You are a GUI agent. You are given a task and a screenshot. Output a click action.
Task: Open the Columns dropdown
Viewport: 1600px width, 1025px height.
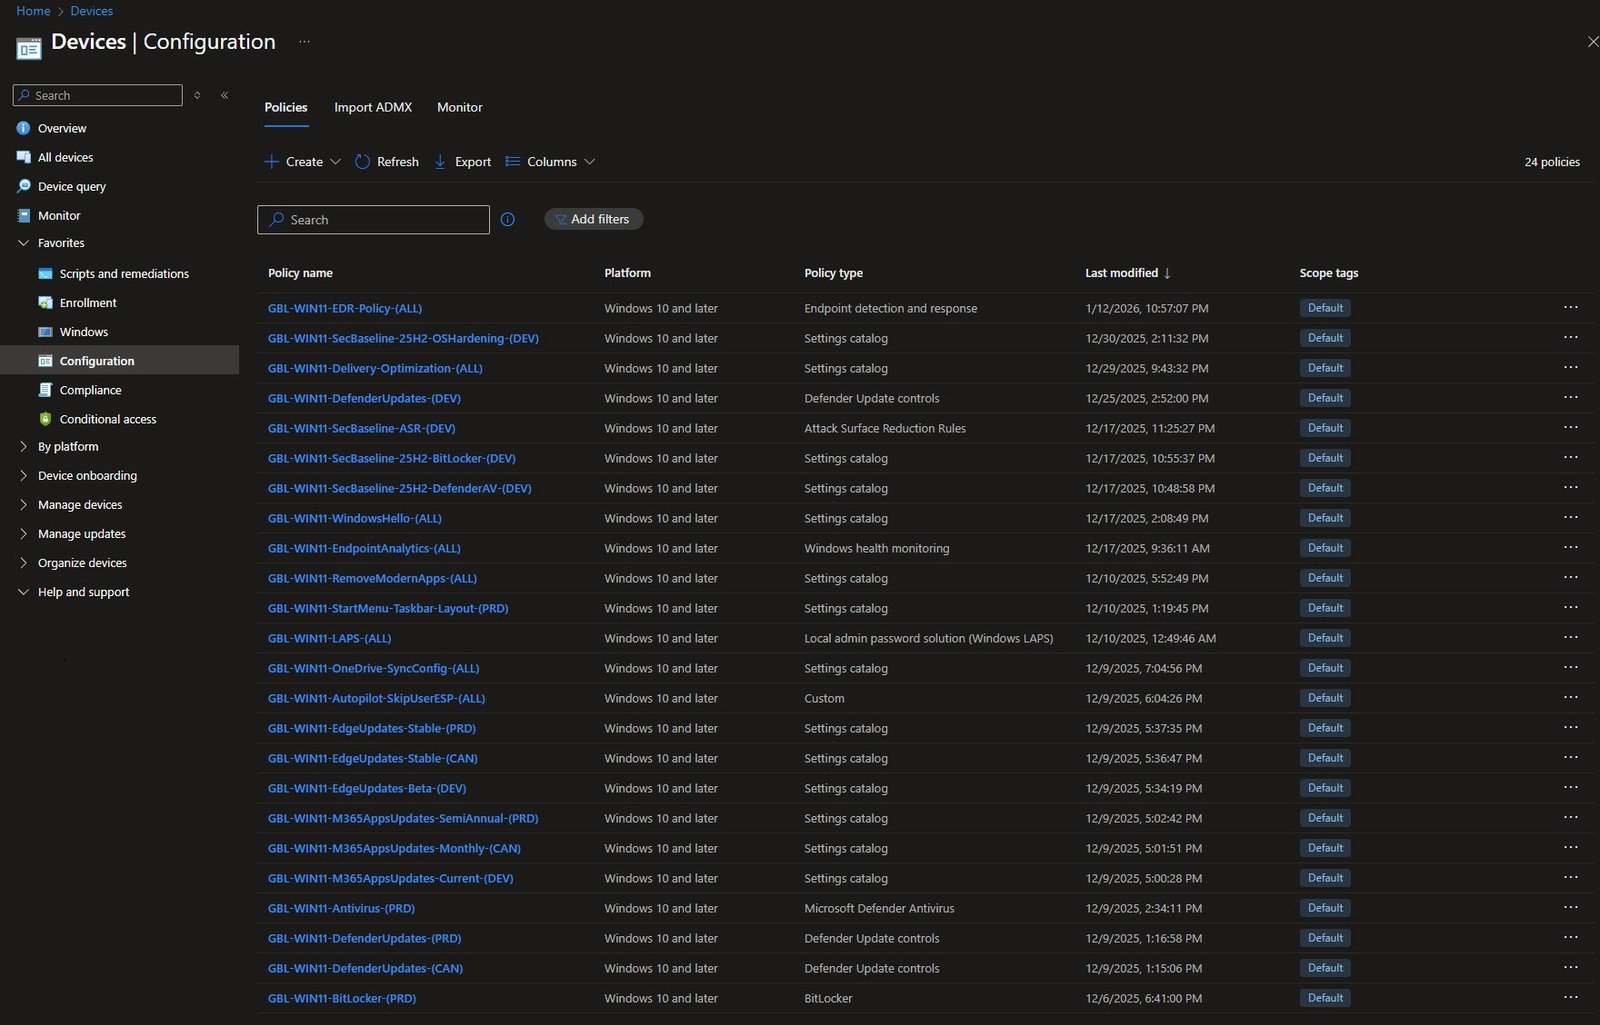click(551, 162)
